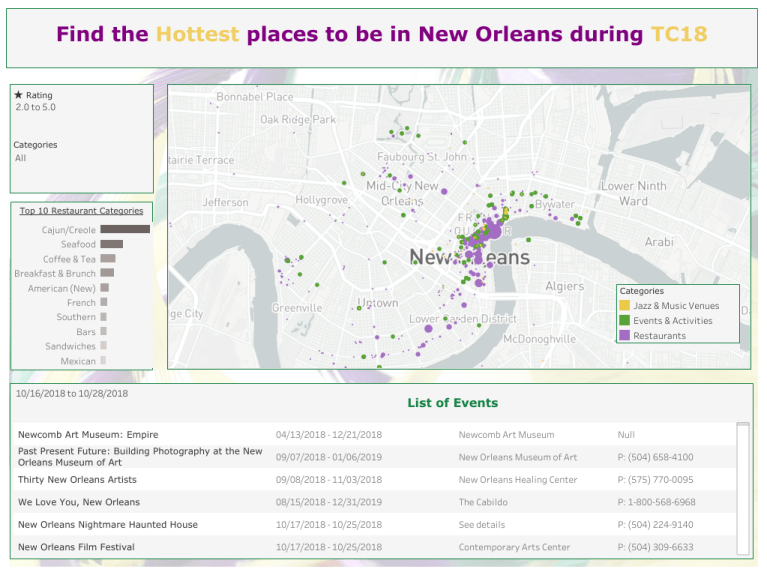
Task: Click the New Orleans Museum of Art venue
Action: pyautogui.click(x=518, y=457)
